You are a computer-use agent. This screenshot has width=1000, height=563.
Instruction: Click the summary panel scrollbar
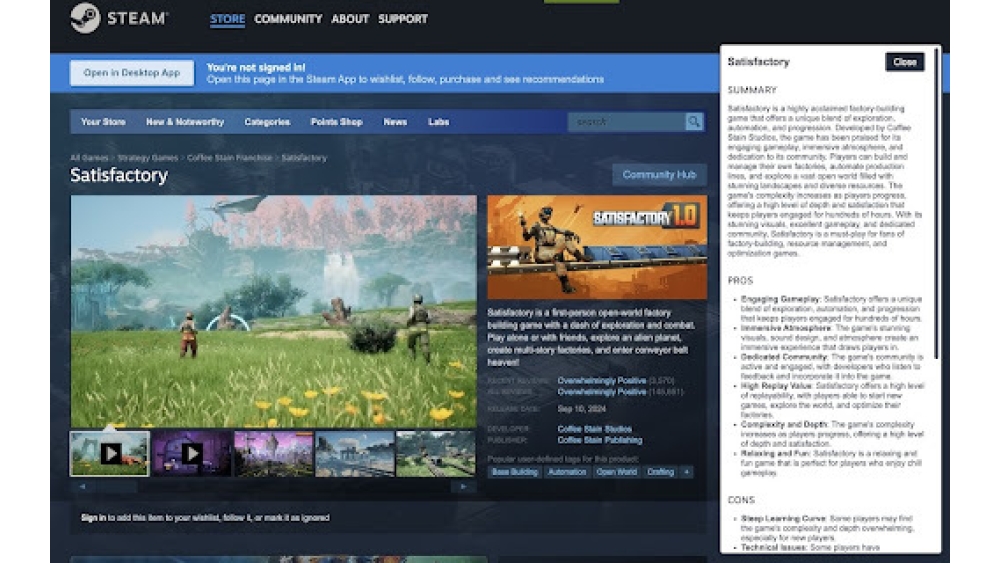point(936,204)
